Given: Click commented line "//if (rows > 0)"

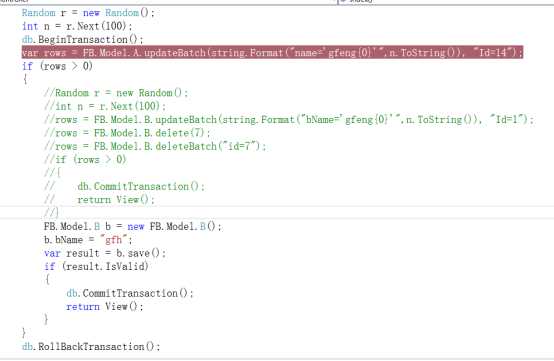Looking at the screenshot, I should pos(85,160).
